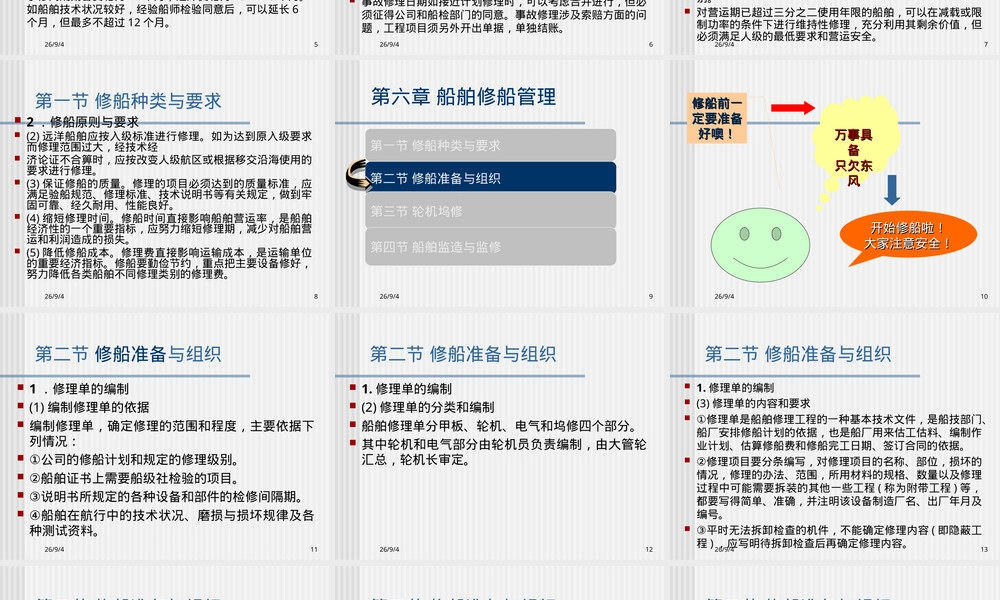Click the 1．修理单的编制 heading on slide 11

(79, 388)
